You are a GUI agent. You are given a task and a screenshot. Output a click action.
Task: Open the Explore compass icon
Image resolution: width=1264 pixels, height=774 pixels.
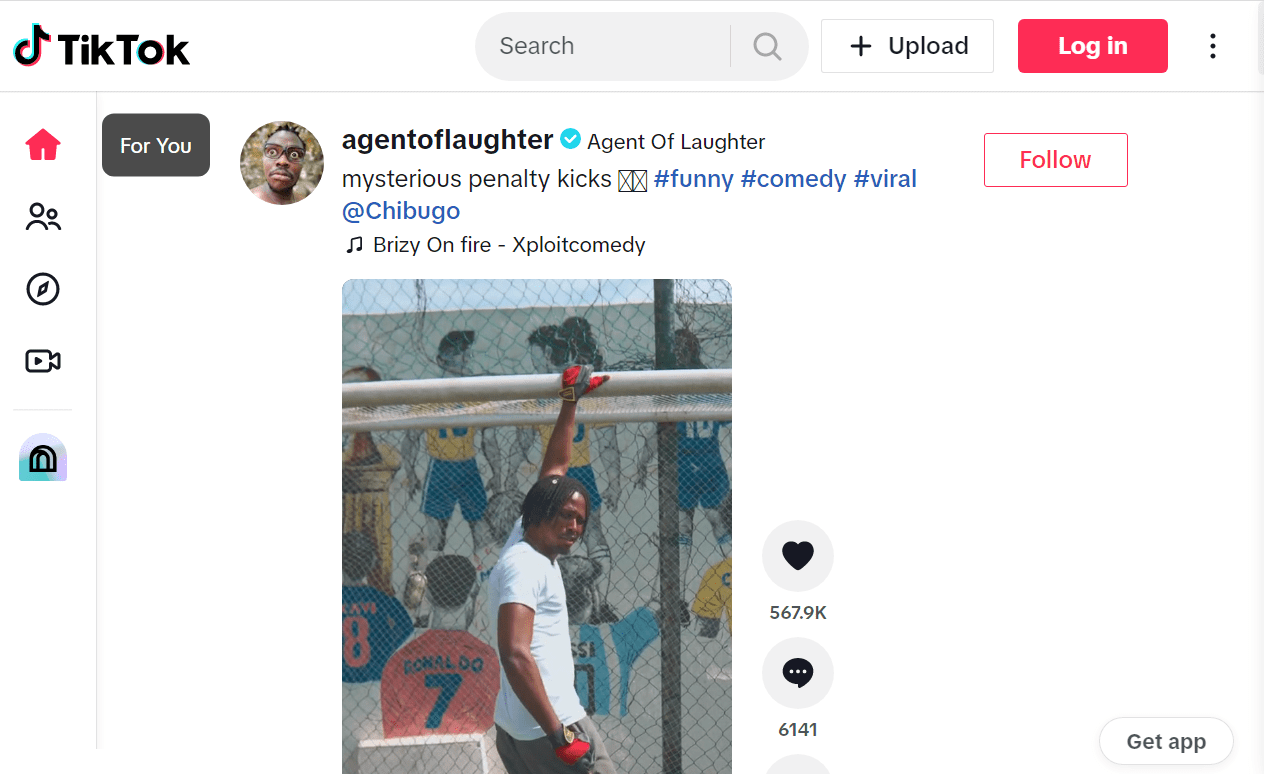point(43,289)
